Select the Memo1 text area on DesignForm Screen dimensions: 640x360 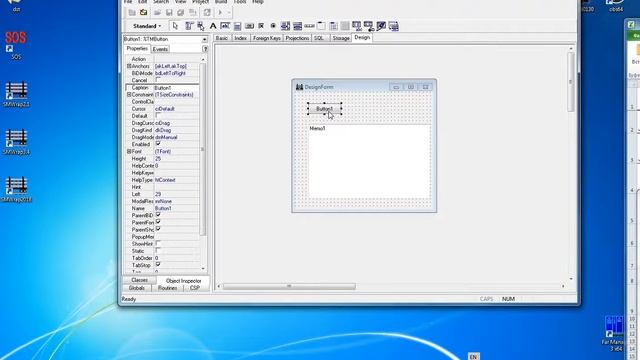point(369,162)
